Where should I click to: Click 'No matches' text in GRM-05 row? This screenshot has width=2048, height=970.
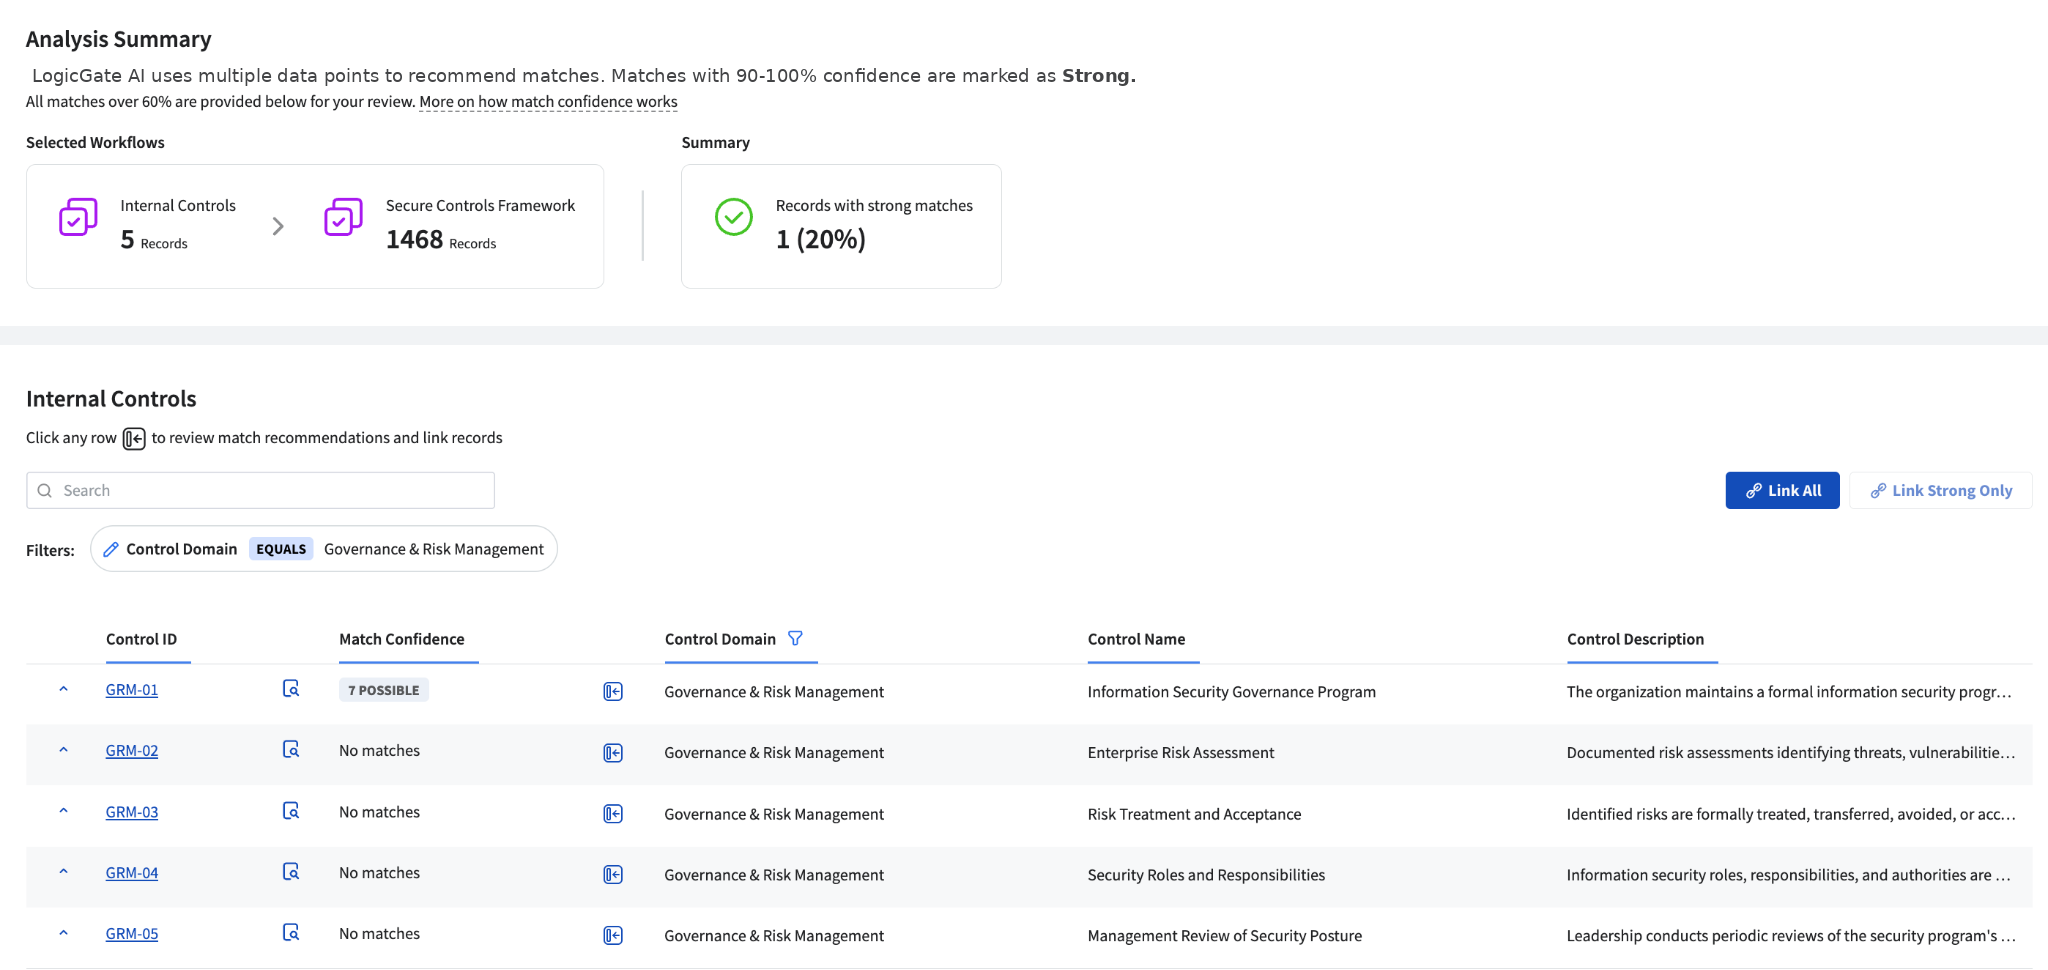[x=379, y=934]
